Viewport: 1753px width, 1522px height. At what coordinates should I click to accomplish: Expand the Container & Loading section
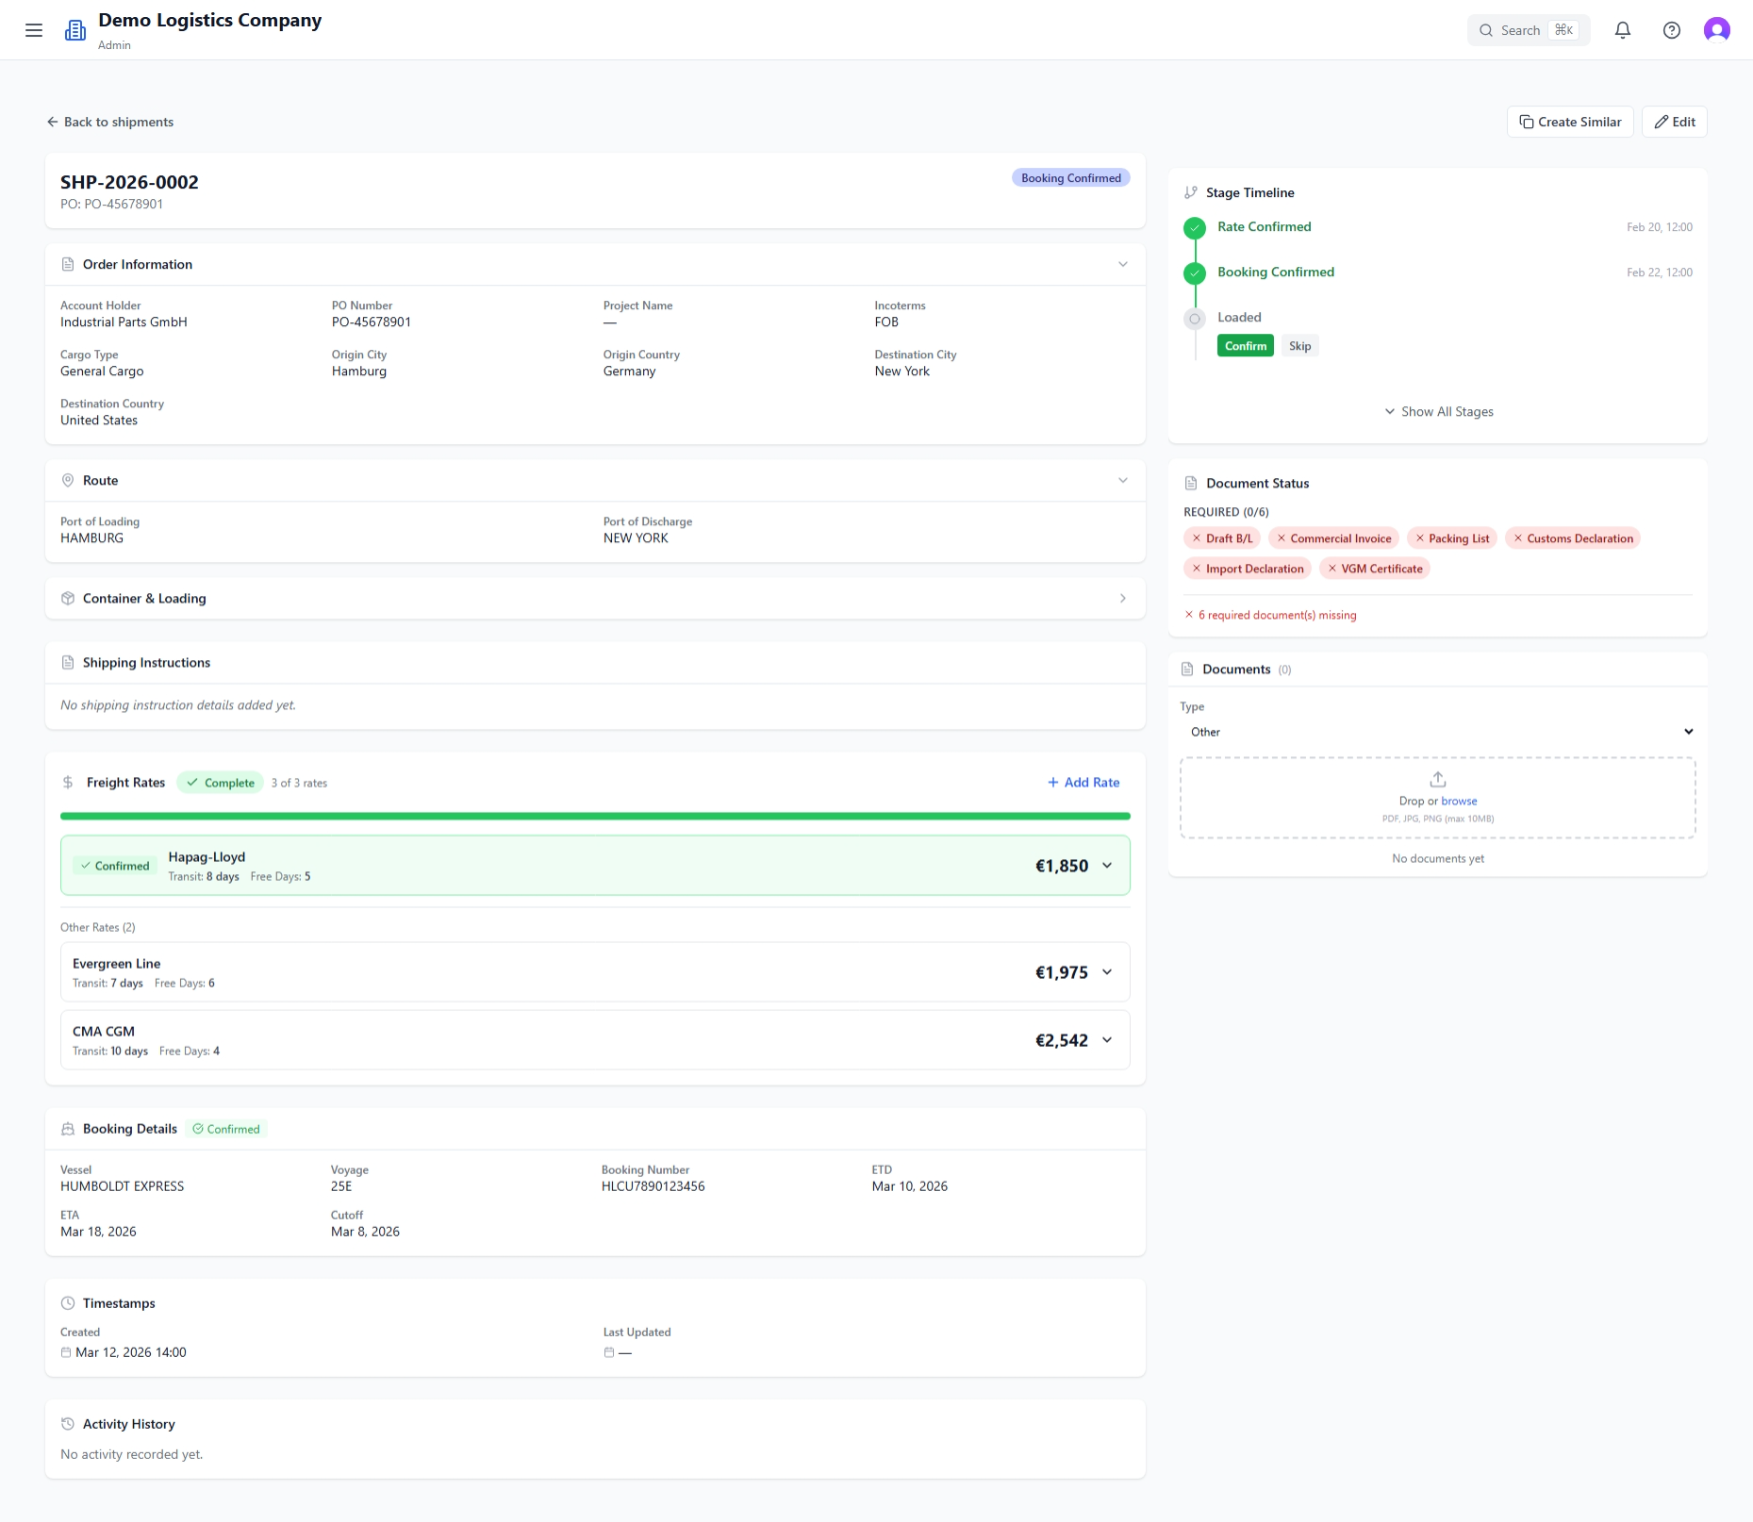[1122, 599]
